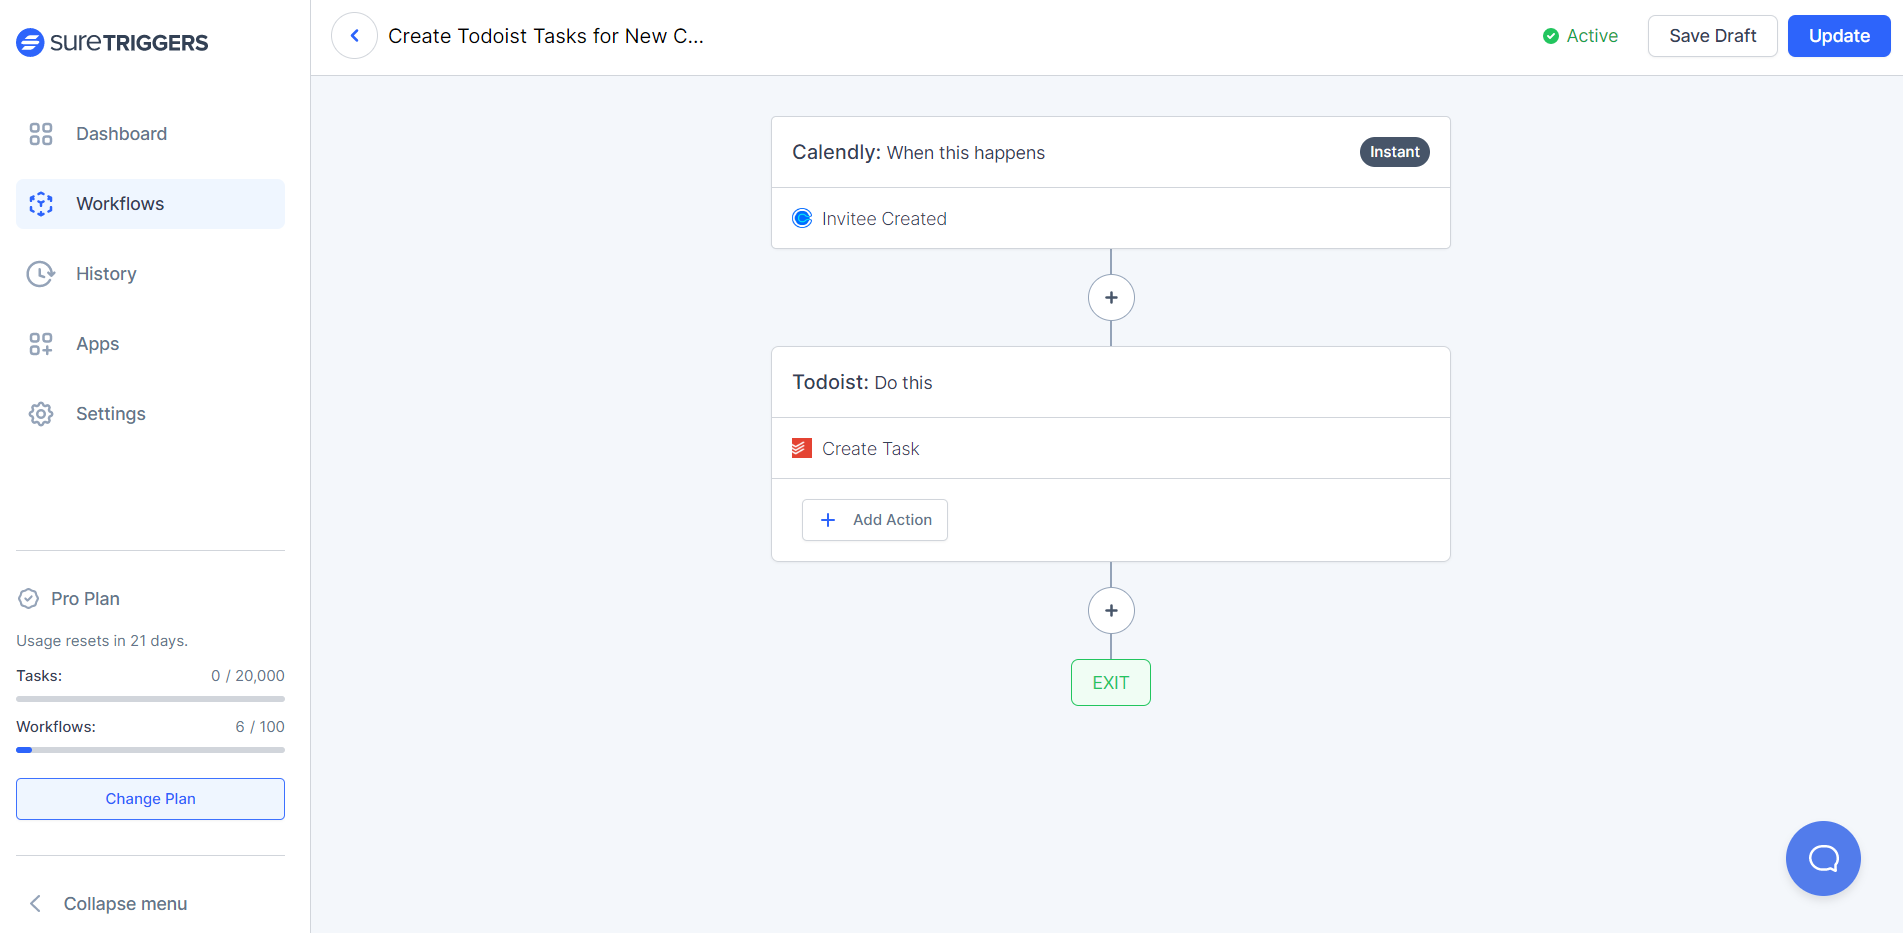Save the workflow as a draft
Image resolution: width=1903 pixels, height=933 pixels.
pyautogui.click(x=1712, y=35)
